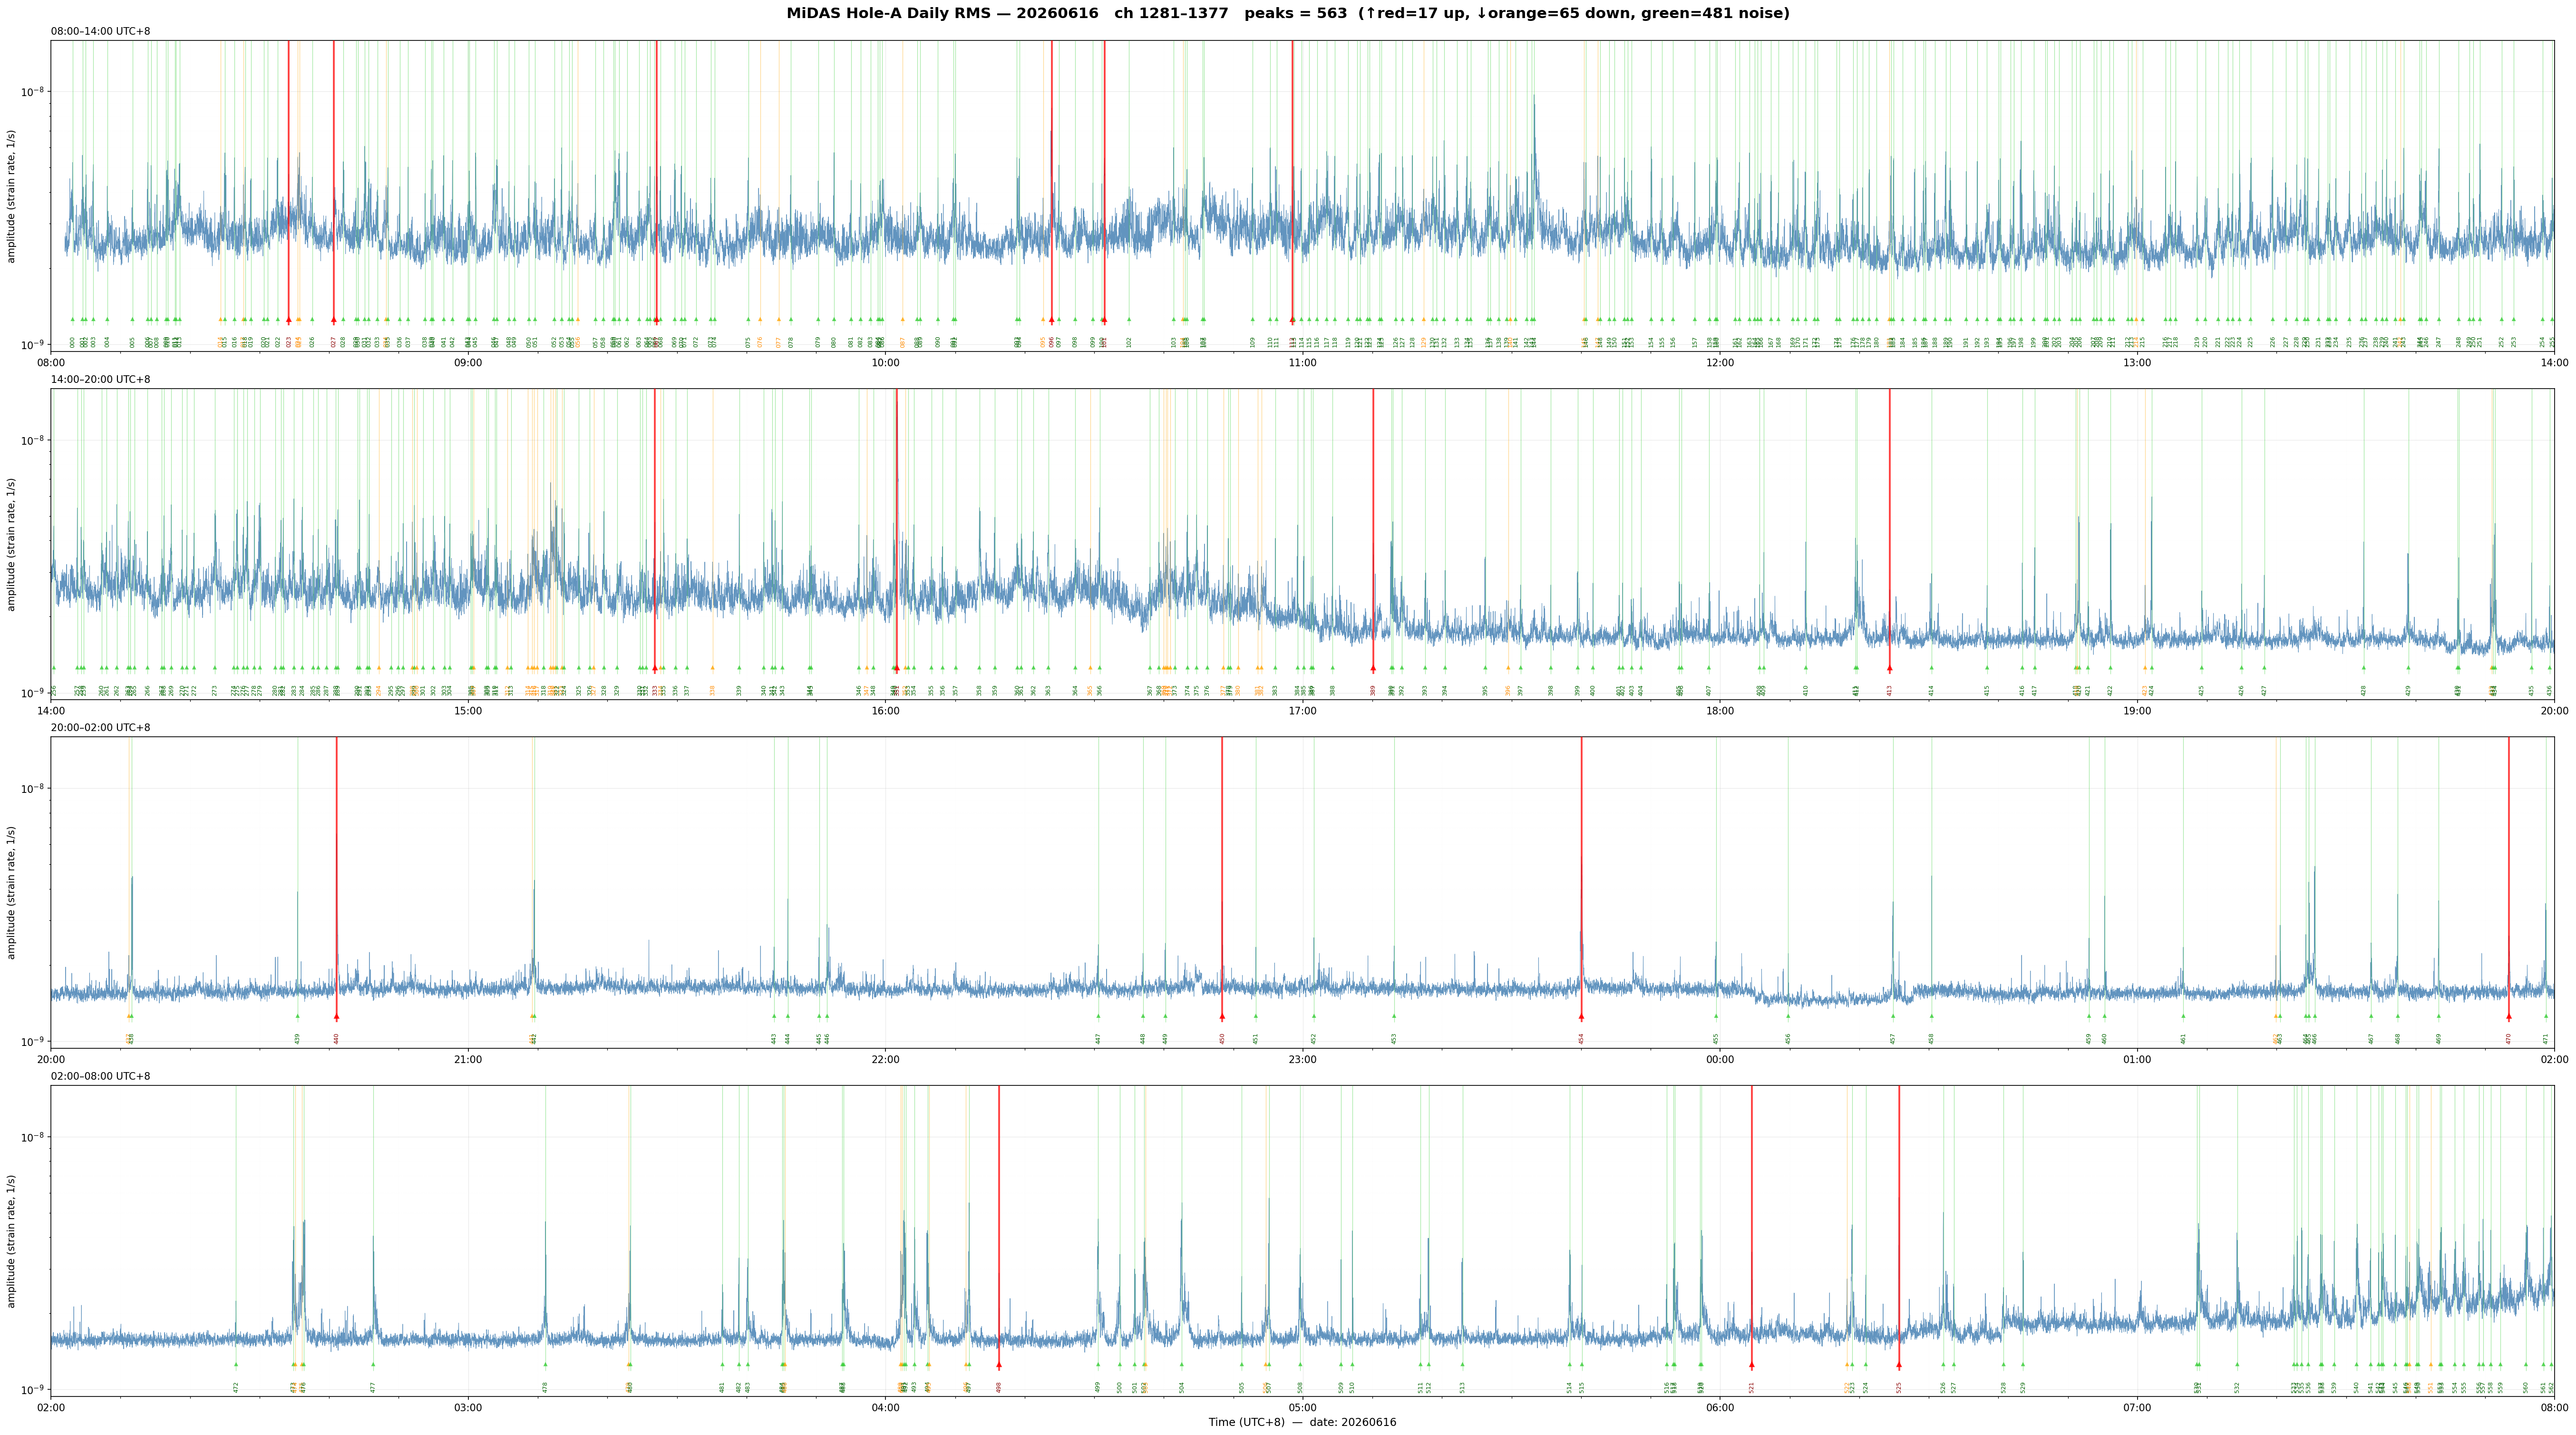The width and height of the screenshot is (2576, 1435).
Task: Click the 10⁻⁸ y-tick of the 14:00–20:00 panel
Action: point(33,440)
